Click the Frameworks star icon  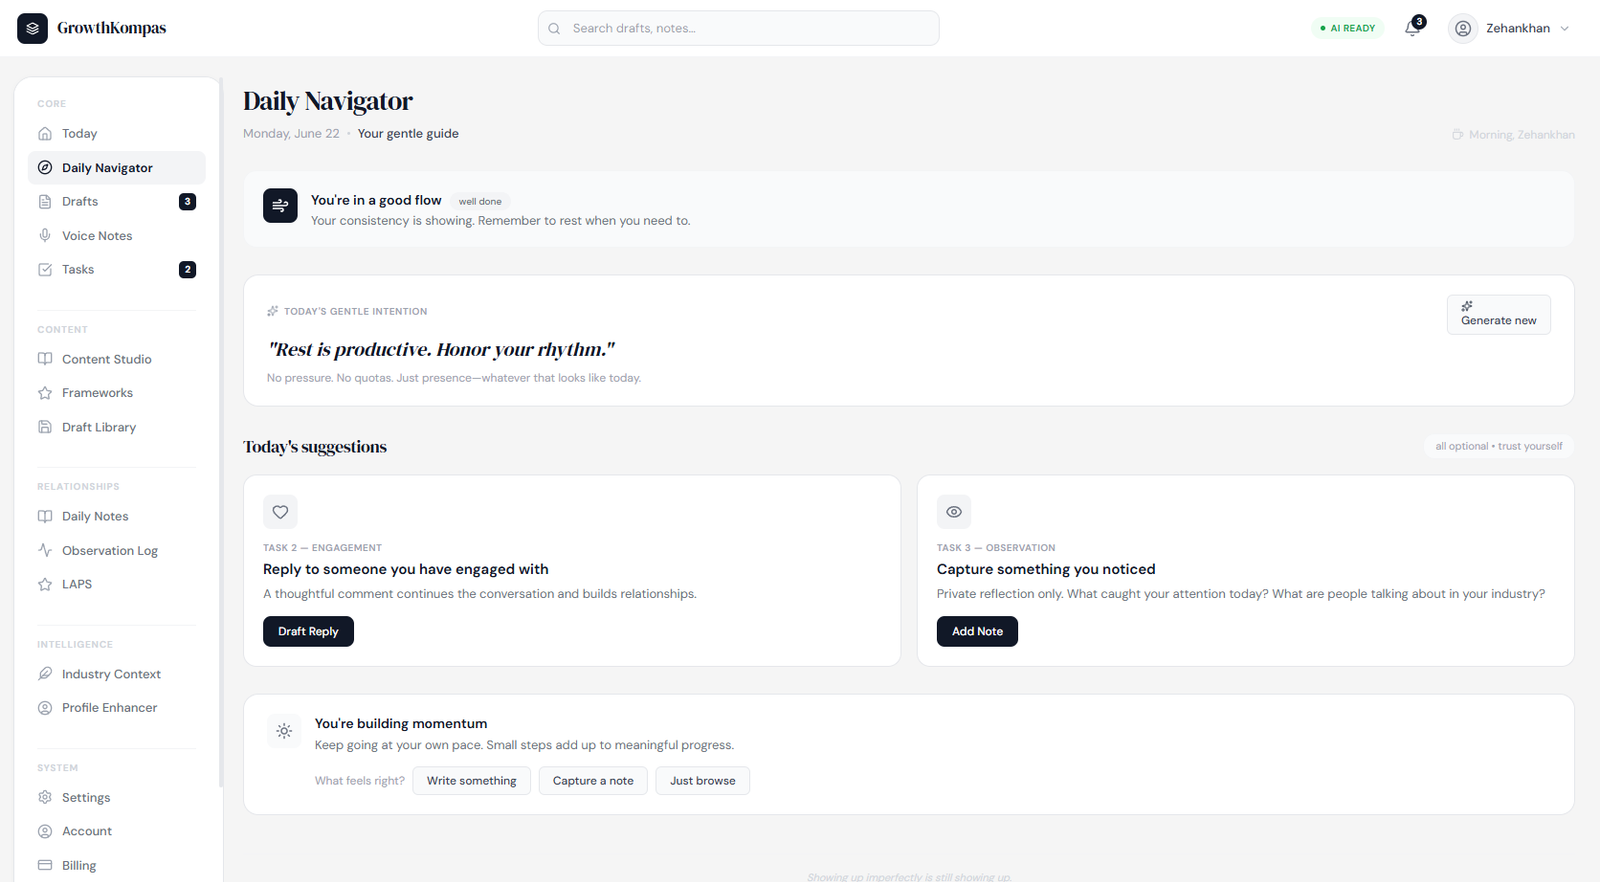coord(45,393)
